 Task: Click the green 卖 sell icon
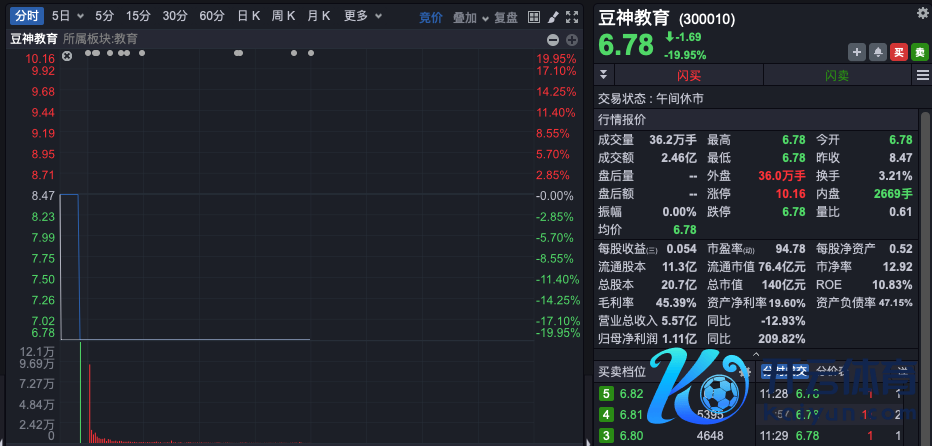click(920, 52)
